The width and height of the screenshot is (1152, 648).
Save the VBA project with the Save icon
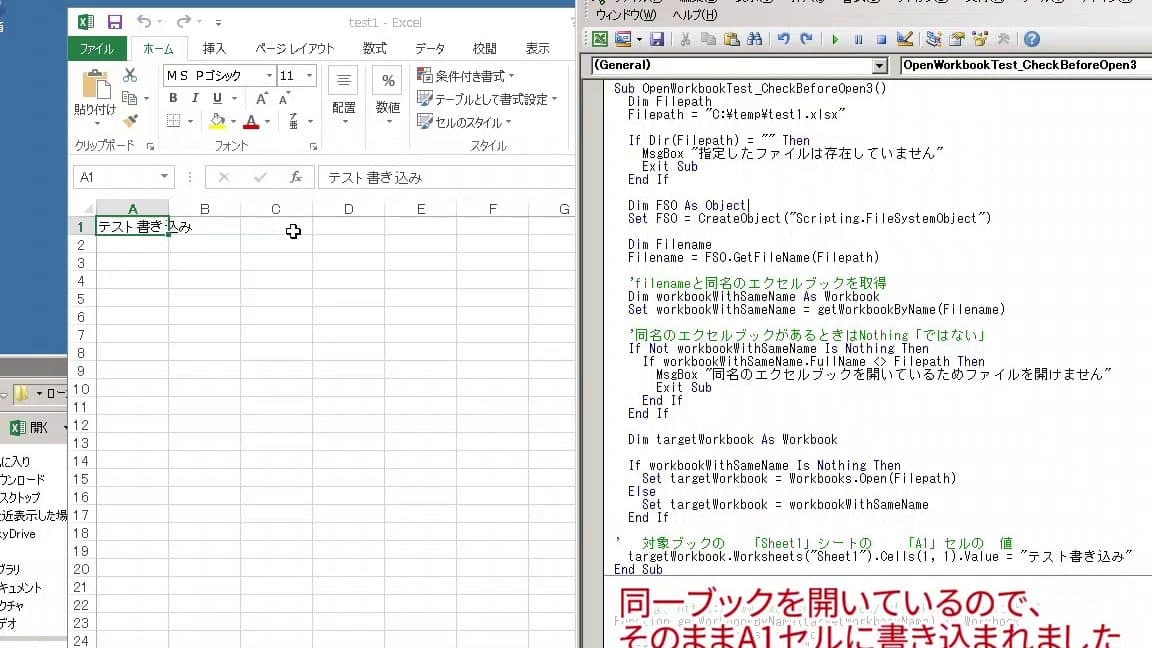(656, 40)
